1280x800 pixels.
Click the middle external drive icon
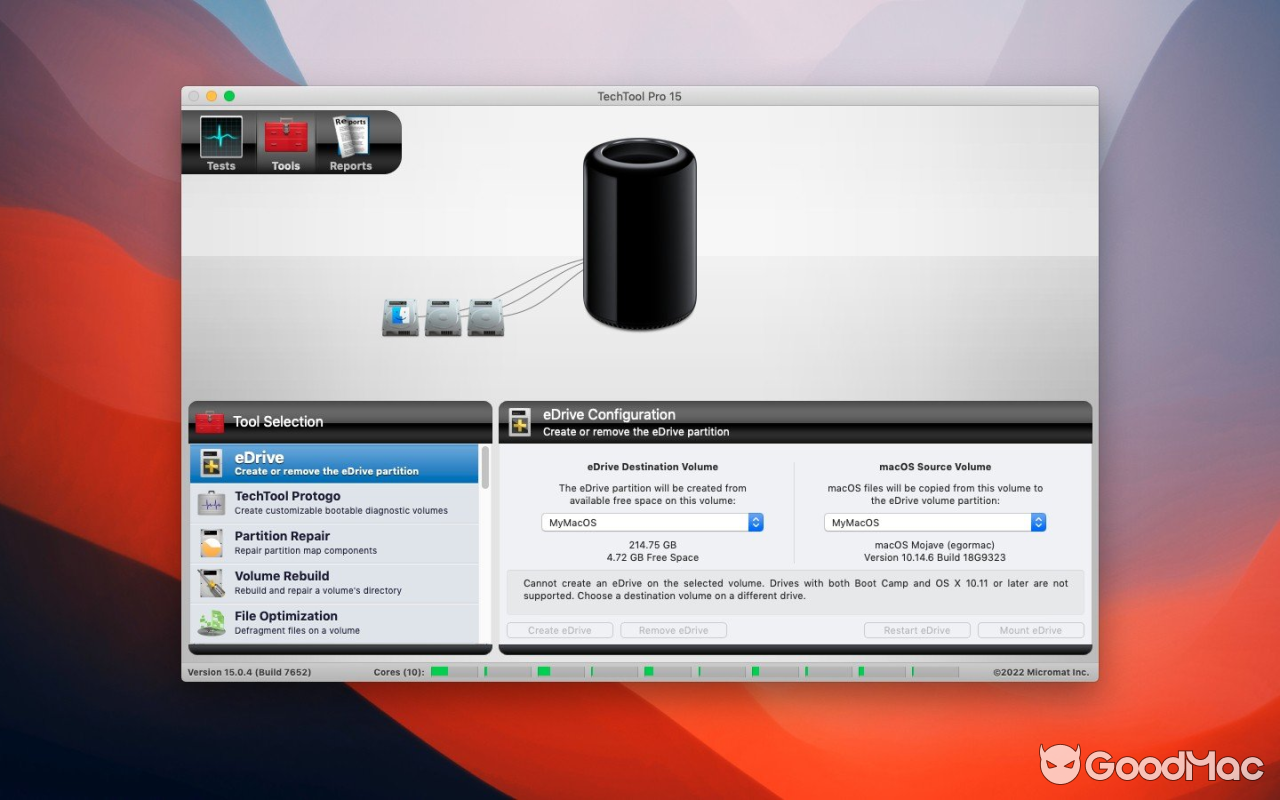(x=442, y=315)
